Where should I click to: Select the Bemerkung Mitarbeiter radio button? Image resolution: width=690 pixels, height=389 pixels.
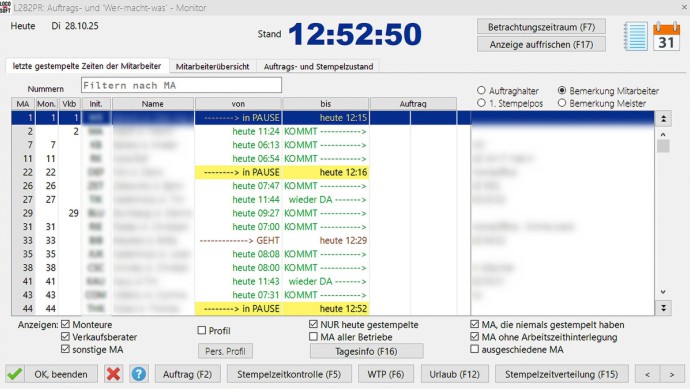coord(562,90)
